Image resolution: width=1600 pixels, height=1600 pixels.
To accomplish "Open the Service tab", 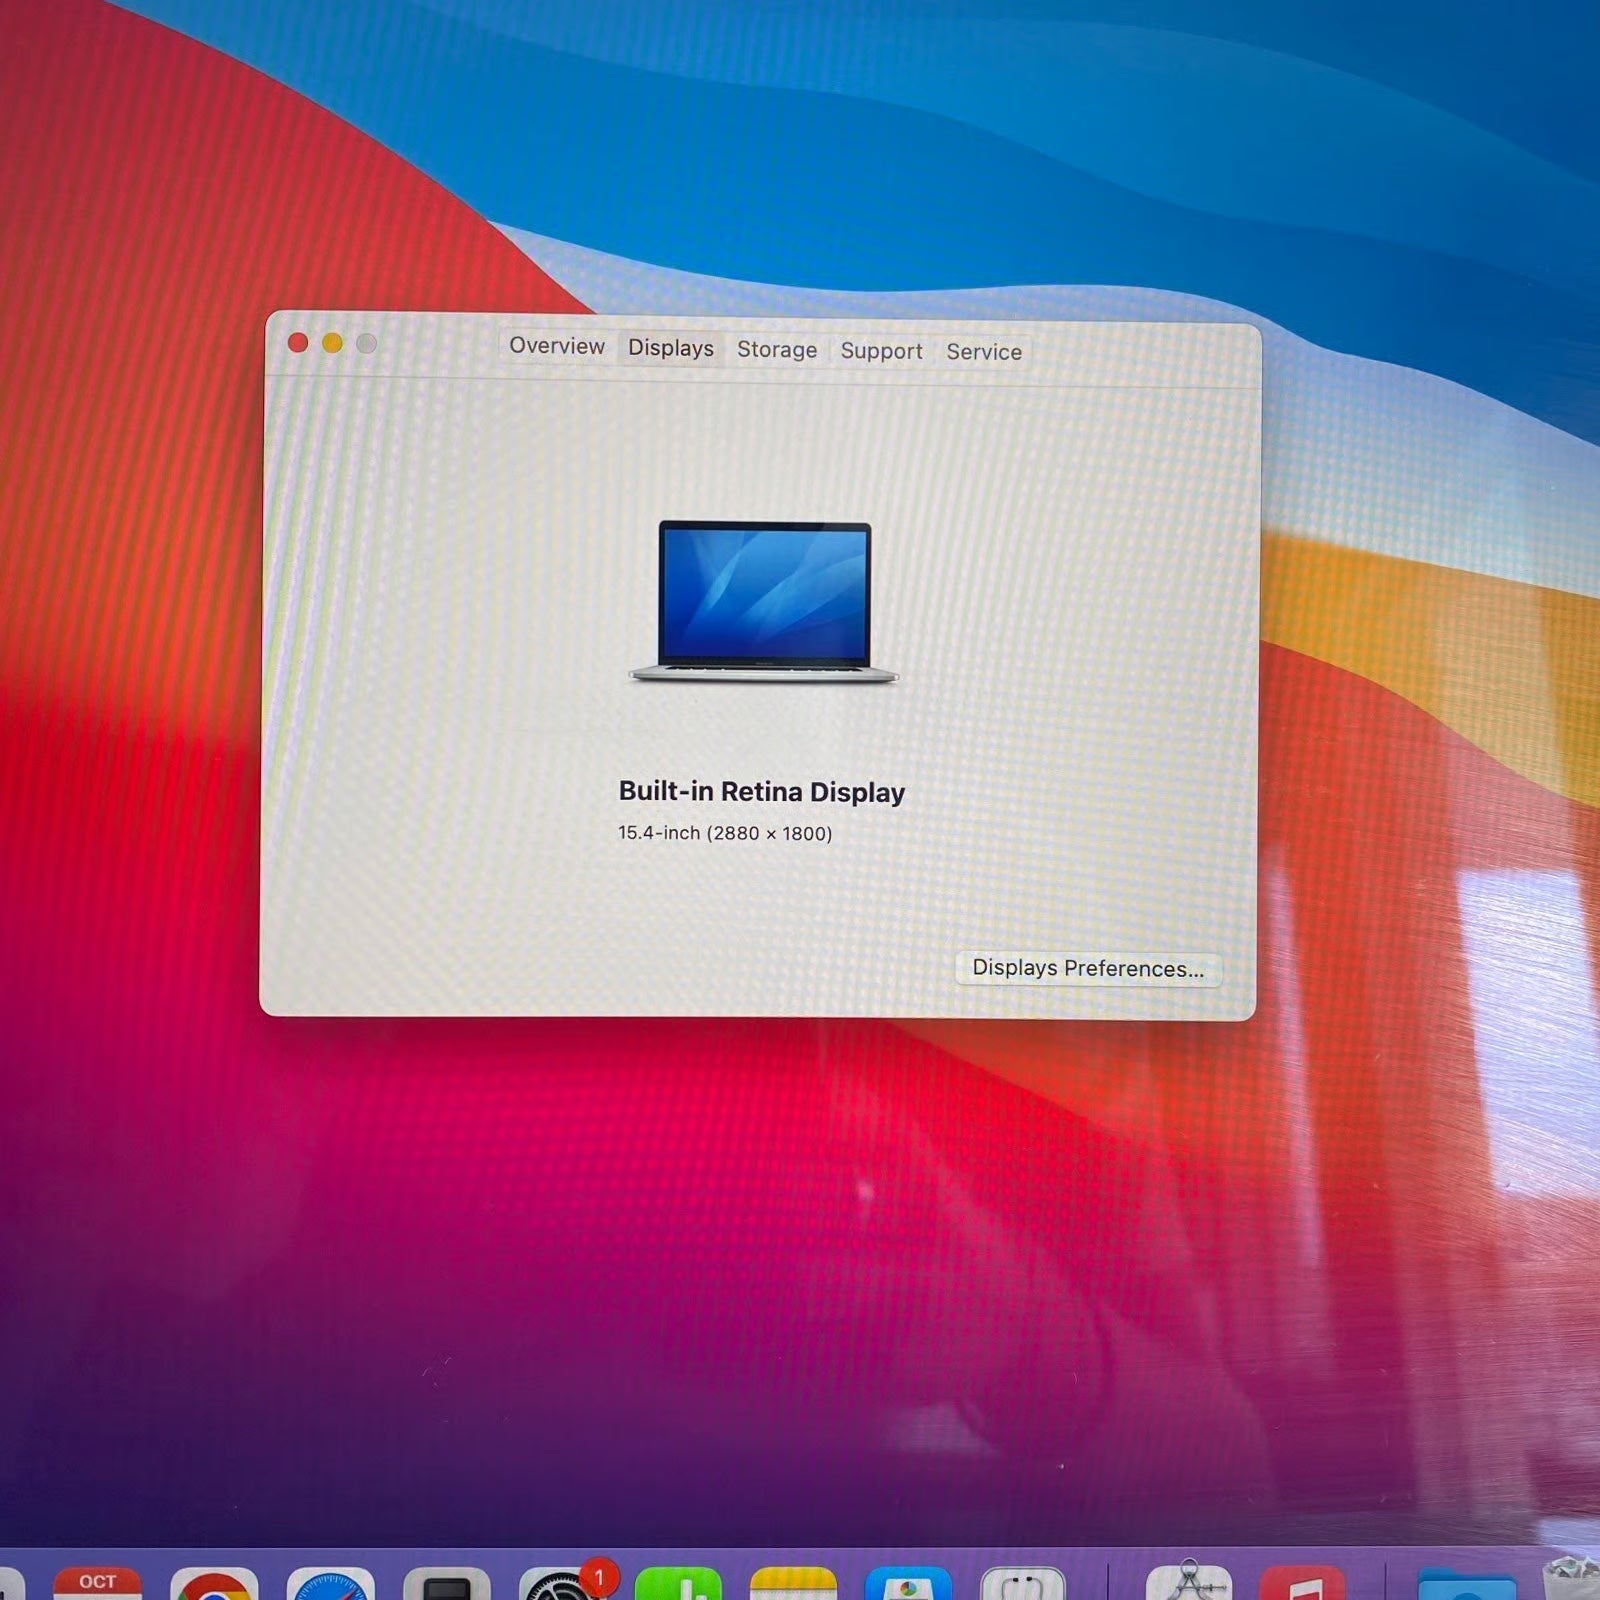I will coord(984,352).
